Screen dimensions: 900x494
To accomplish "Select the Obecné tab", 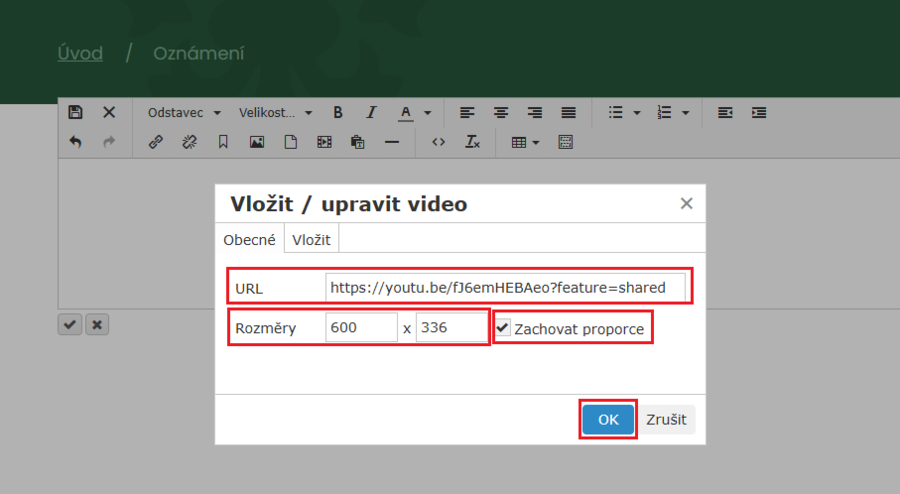I will coord(249,240).
